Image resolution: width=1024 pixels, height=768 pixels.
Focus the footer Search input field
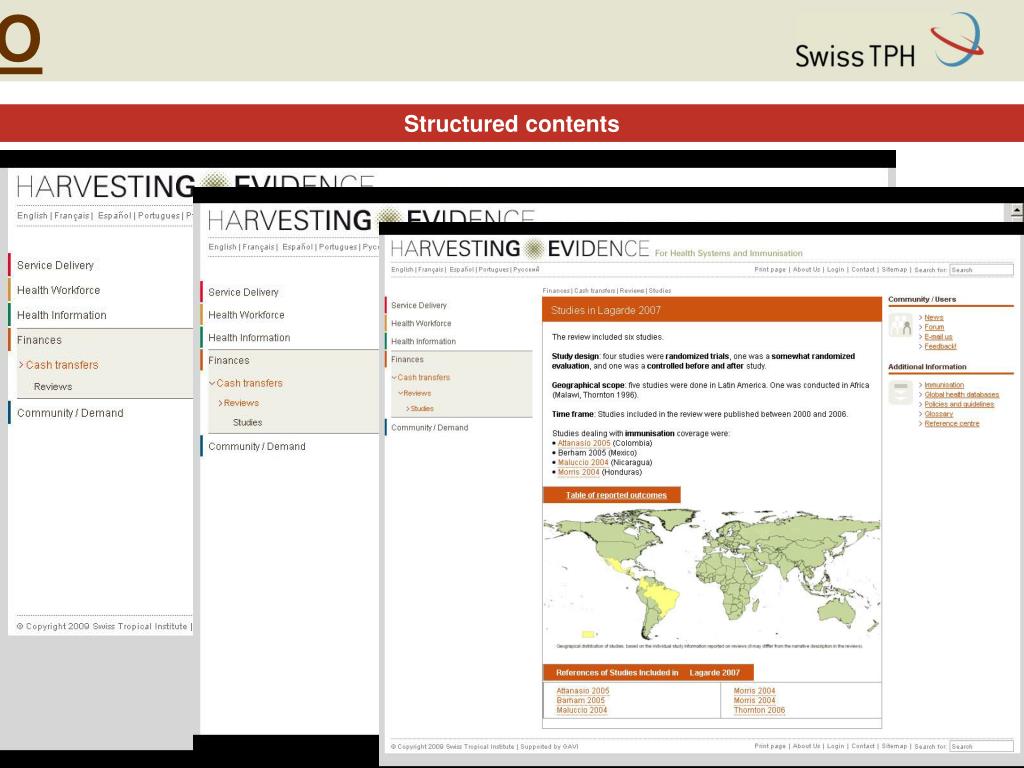point(982,746)
